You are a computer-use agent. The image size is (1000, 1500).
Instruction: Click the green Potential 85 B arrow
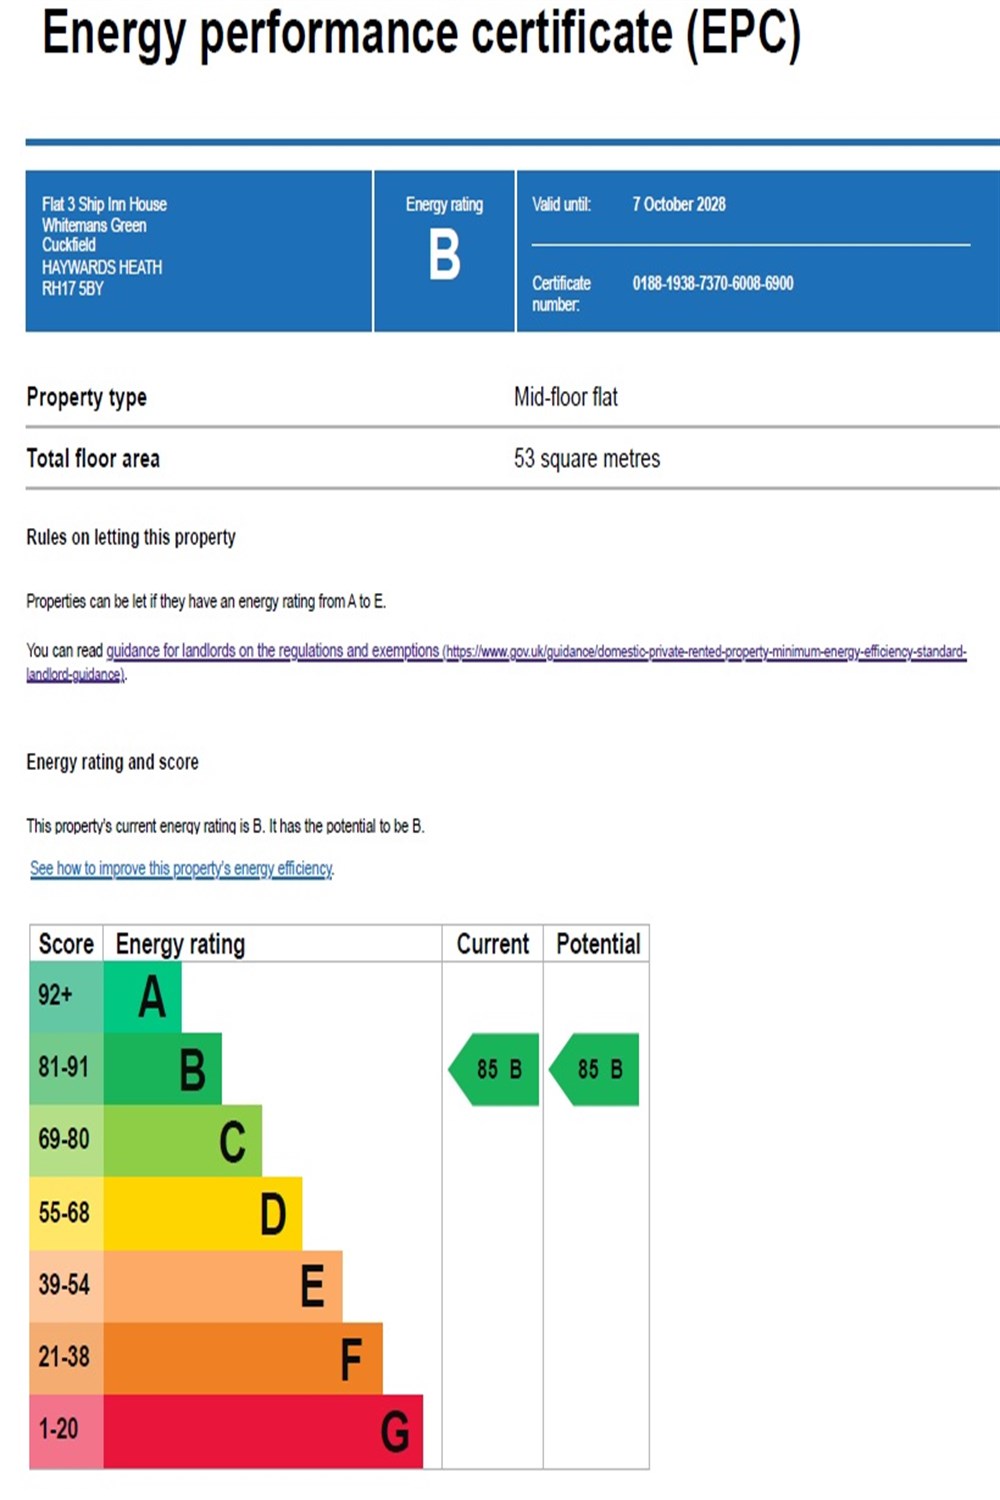(596, 1069)
